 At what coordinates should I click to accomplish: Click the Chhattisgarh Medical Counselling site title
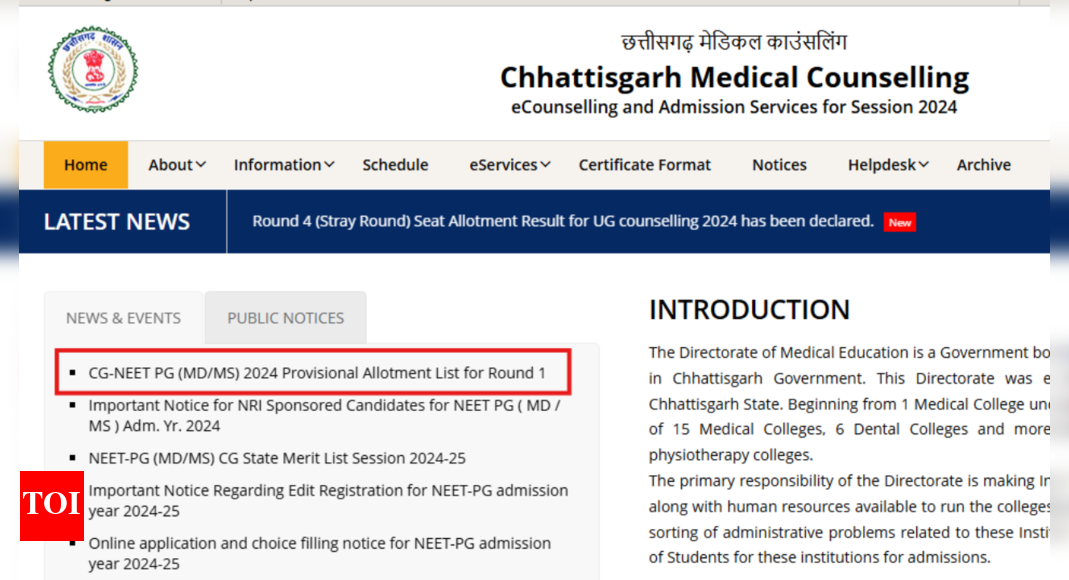[734, 77]
